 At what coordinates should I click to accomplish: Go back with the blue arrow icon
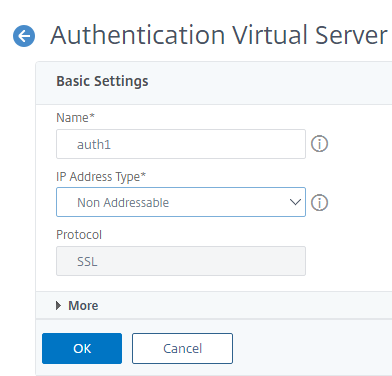pyautogui.click(x=24, y=36)
